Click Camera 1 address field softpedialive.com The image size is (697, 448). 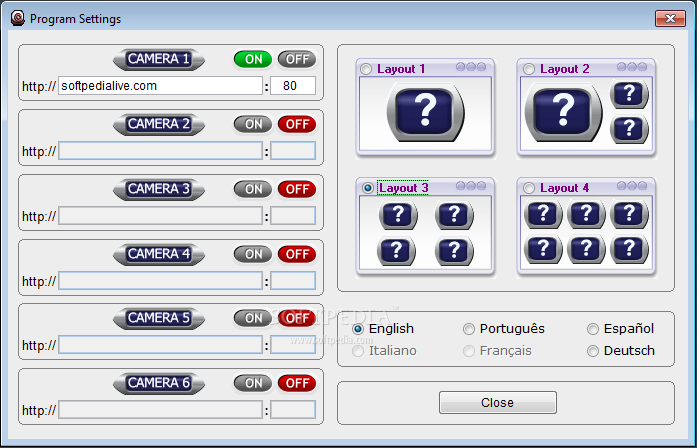pyautogui.click(x=160, y=86)
